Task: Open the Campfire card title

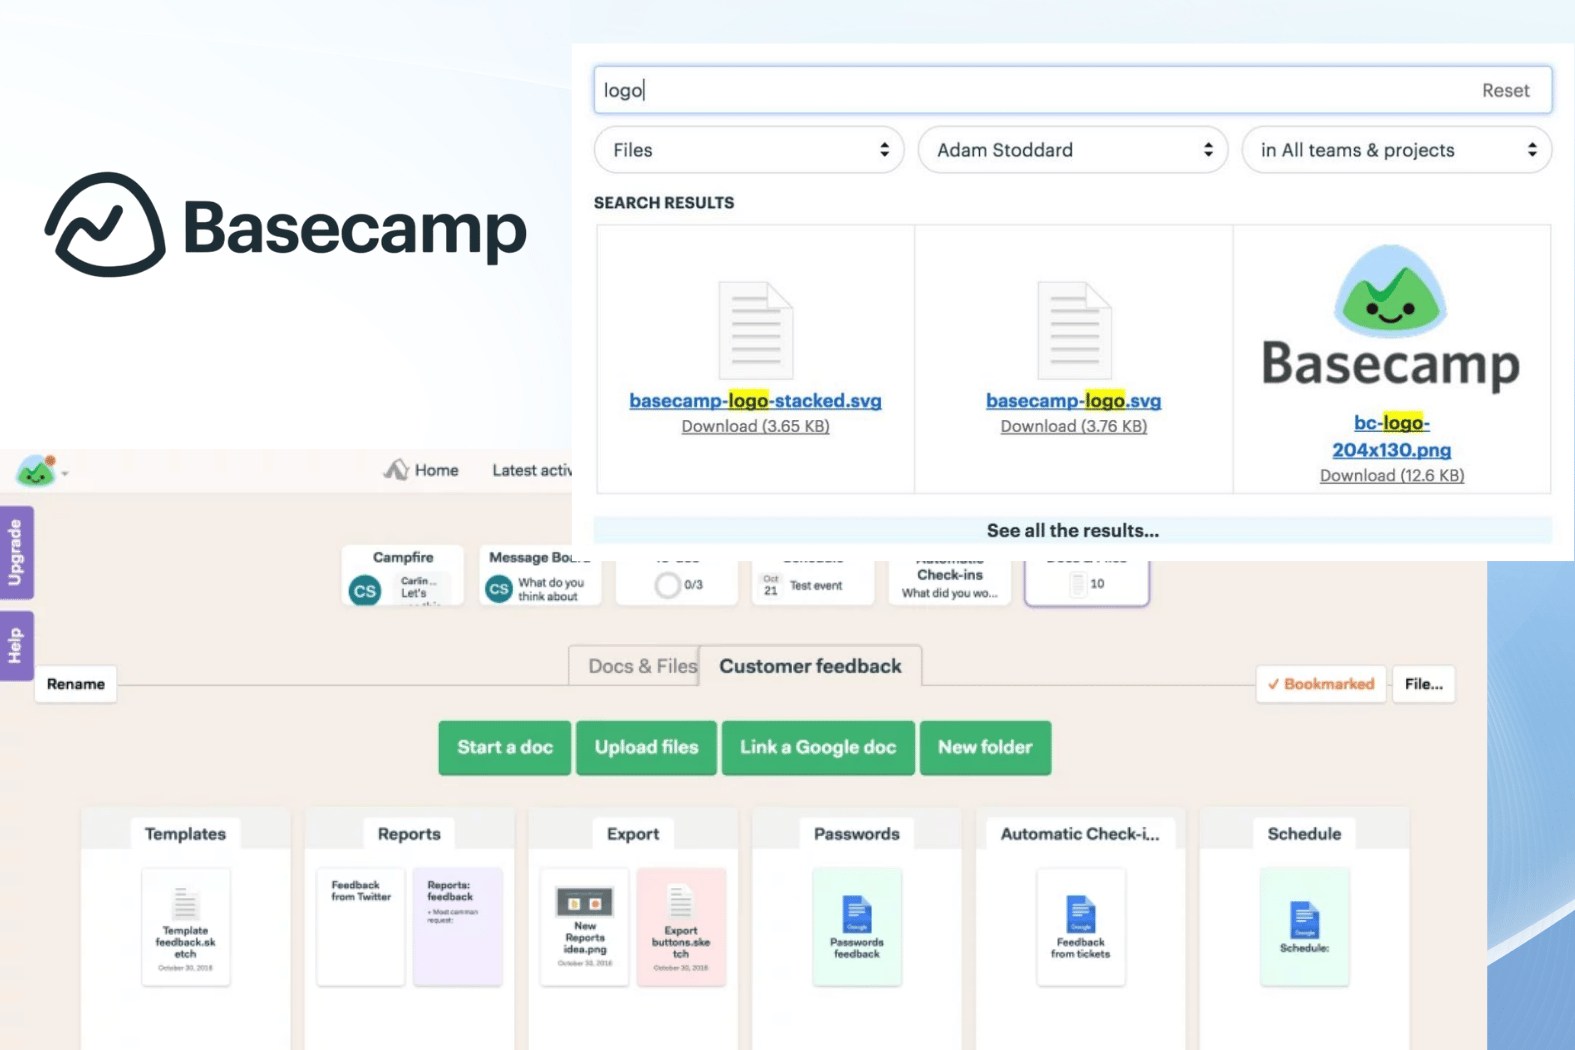Action: pos(403,557)
